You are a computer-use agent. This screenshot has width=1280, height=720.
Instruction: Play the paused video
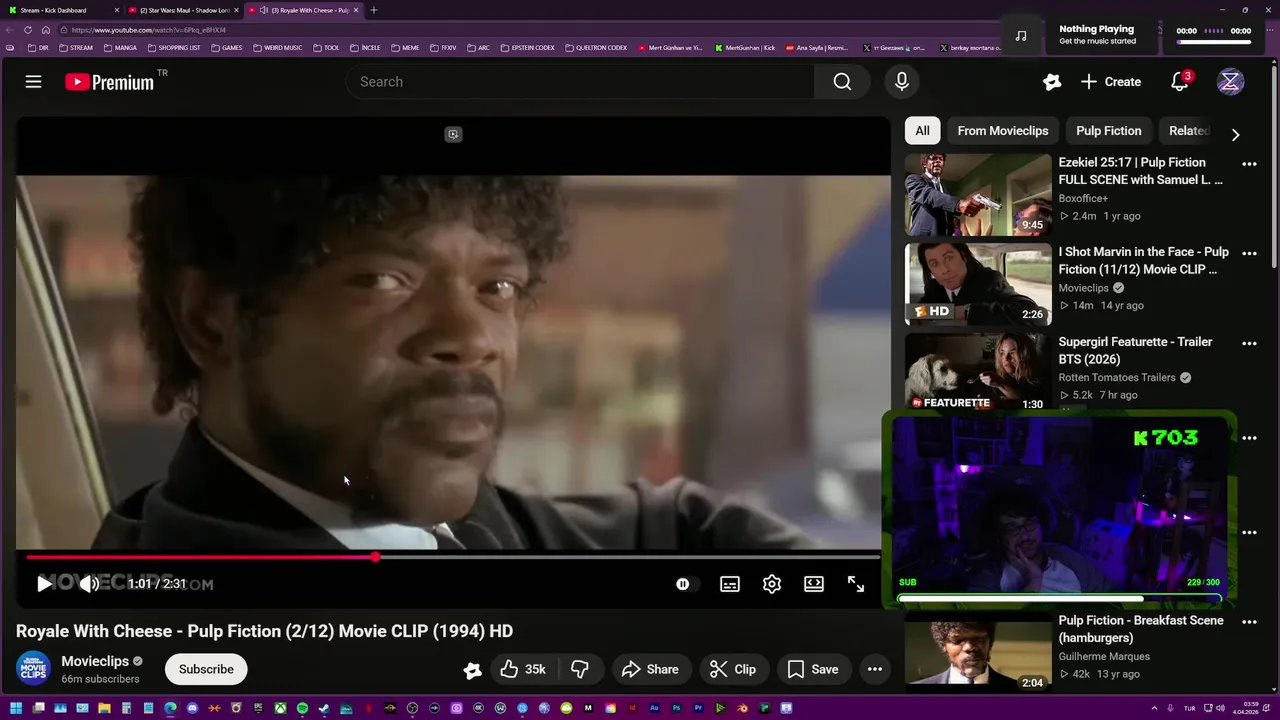(x=44, y=584)
